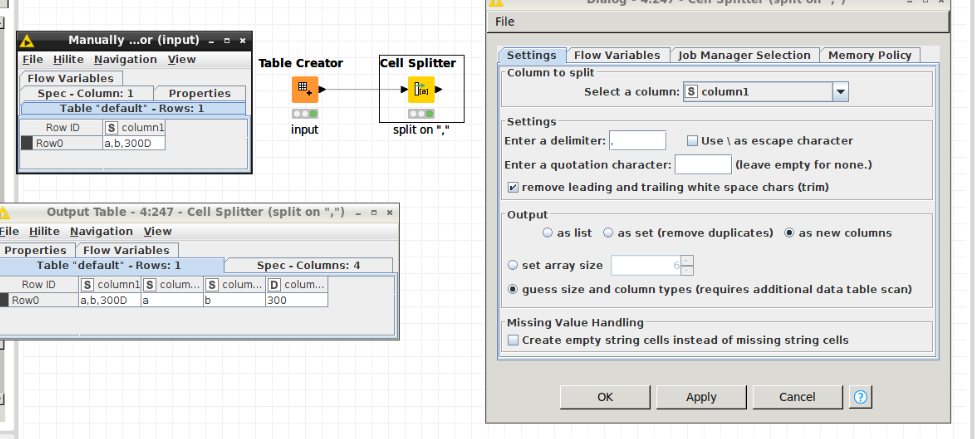Select the 'as list' output option
Image resolution: width=975 pixels, height=439 pixels.
pyautogui.click(x=548, y=233)
